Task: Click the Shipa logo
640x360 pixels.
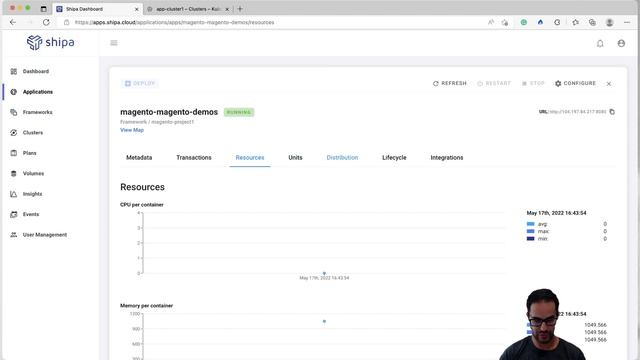Action: (x=51, y=42)
